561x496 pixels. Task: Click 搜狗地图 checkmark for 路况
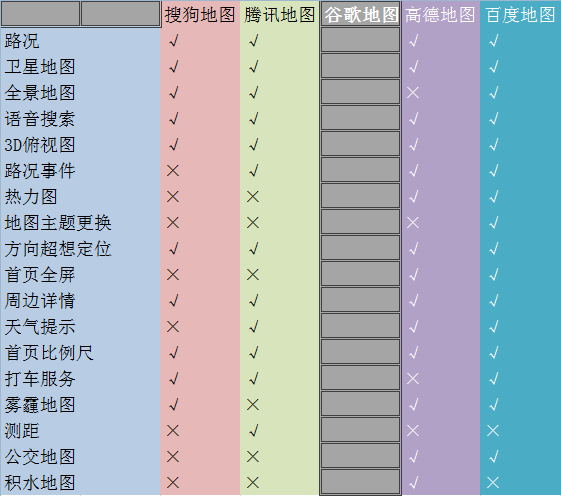pos(174,41)
